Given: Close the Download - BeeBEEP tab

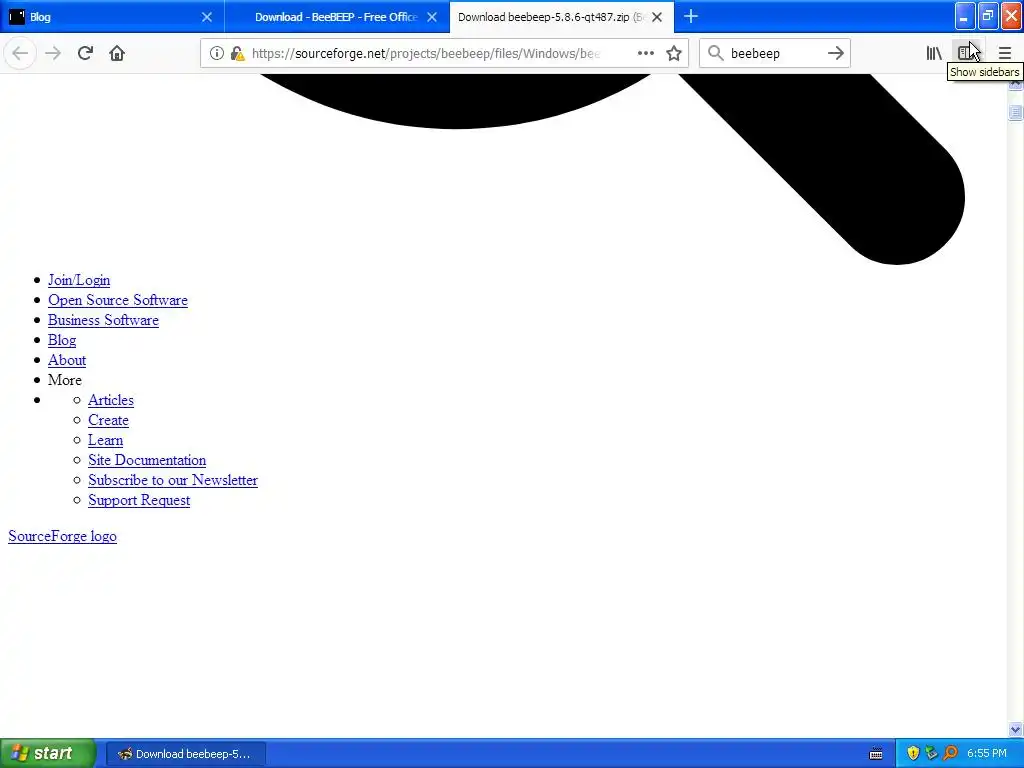Looking at the screenshot, I should [432, 17].
